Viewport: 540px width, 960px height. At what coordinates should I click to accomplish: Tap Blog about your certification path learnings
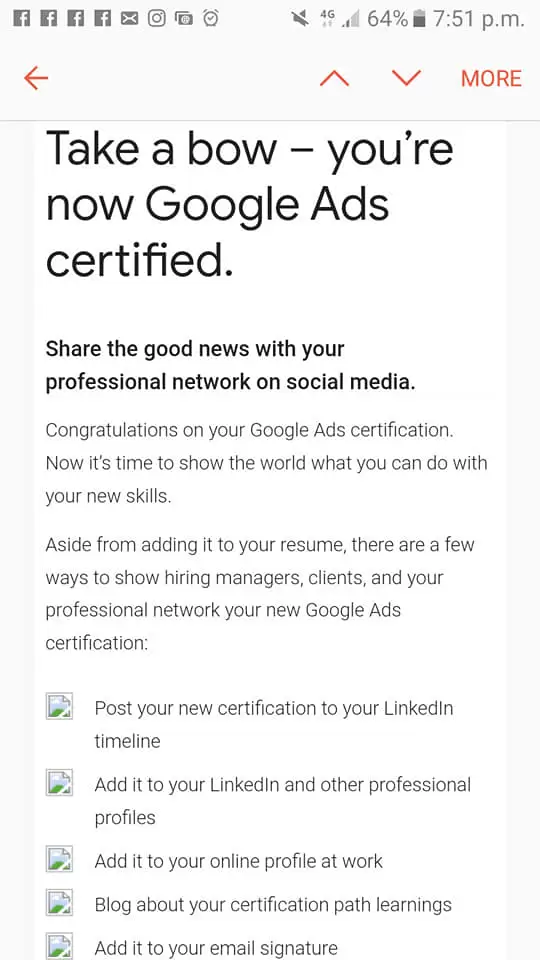tap(273, 905)
